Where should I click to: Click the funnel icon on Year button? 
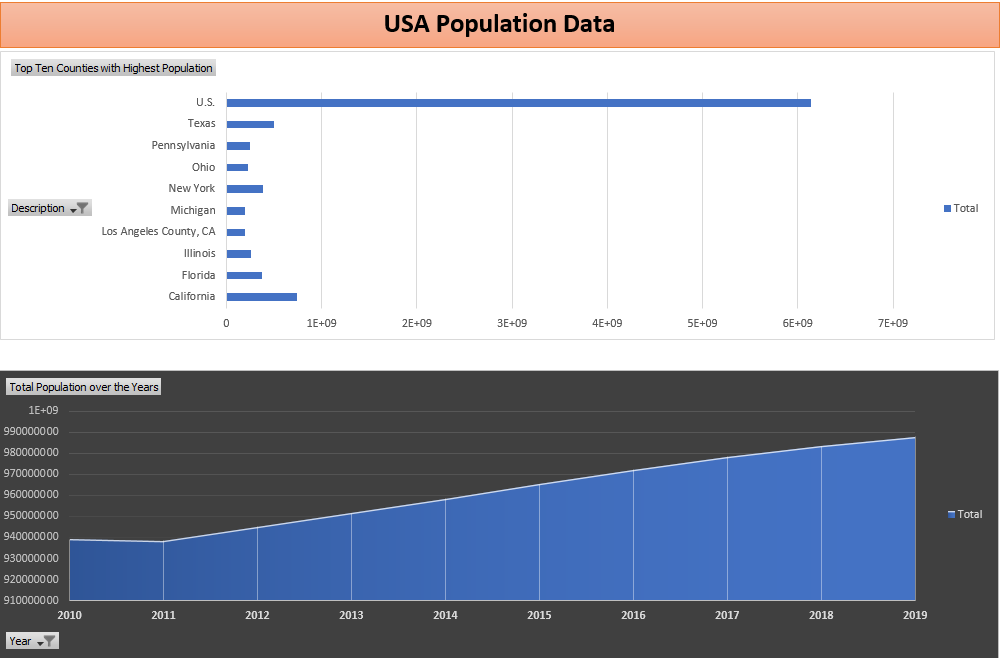[50, 641]
